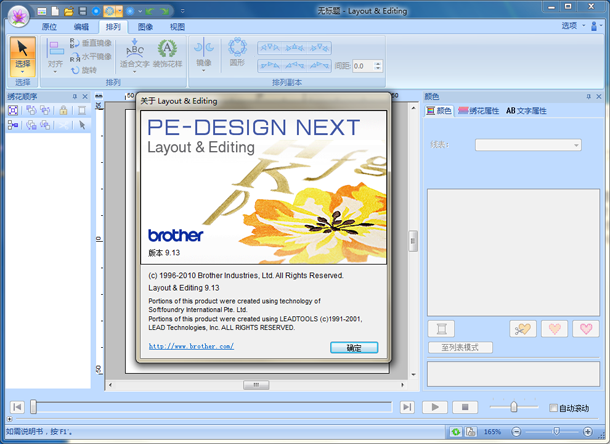Click the 垂直镜像 vertical mirror command
This screenshot has width=610, height=444.
[x=91, y=43]
